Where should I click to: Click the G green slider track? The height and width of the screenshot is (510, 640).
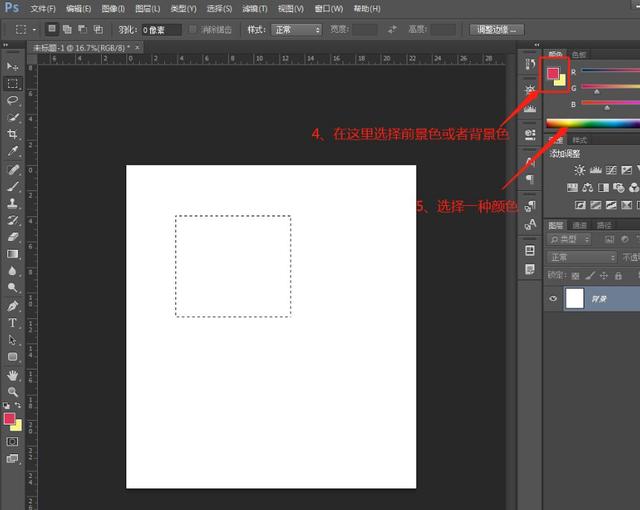click(610, 86)
